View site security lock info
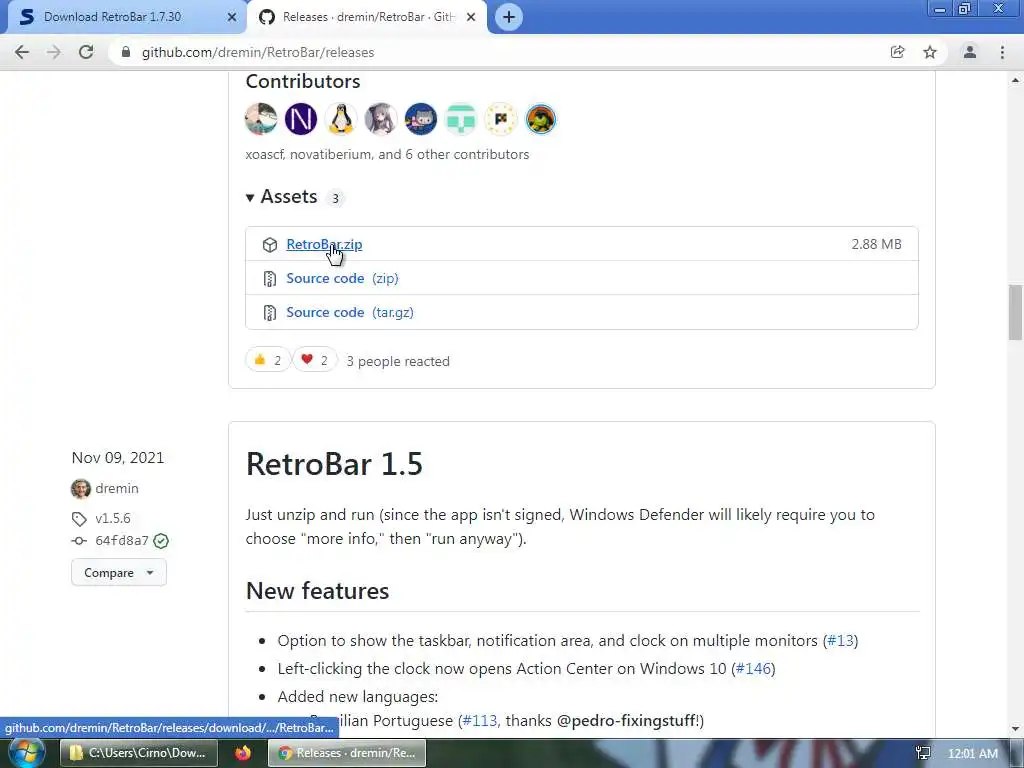Image resolution: width=1024 pixels, height=768 pixels. [x=126, y=52]
